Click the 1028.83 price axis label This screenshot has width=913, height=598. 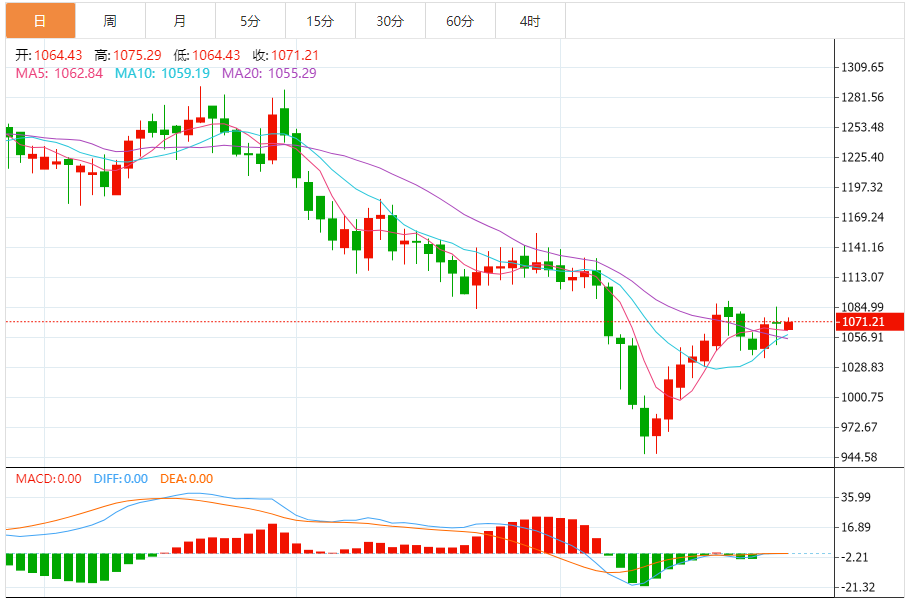(x=862, y=367)
